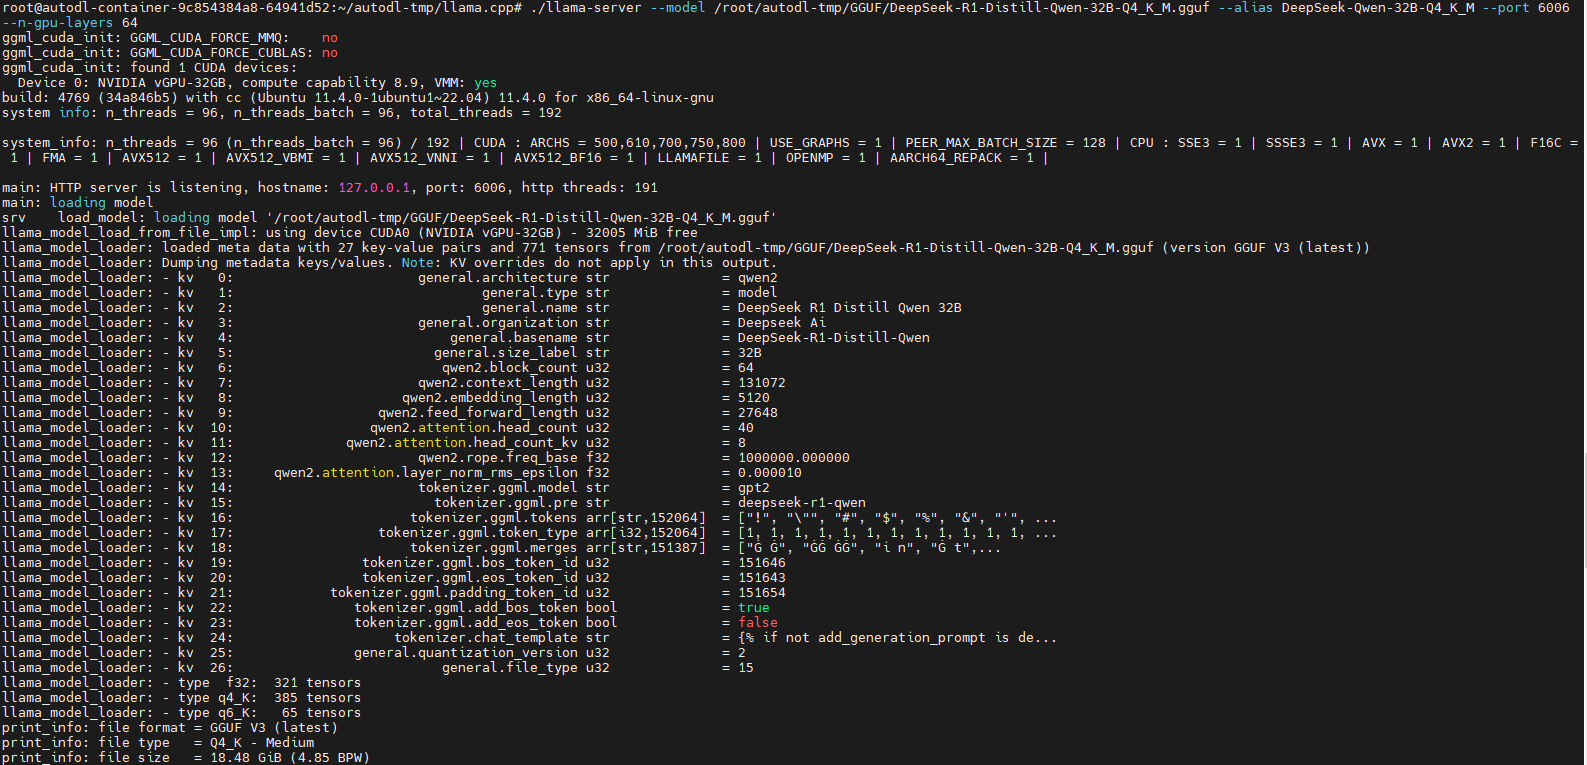Click the 'general.file_type' key

pos(510,668)
